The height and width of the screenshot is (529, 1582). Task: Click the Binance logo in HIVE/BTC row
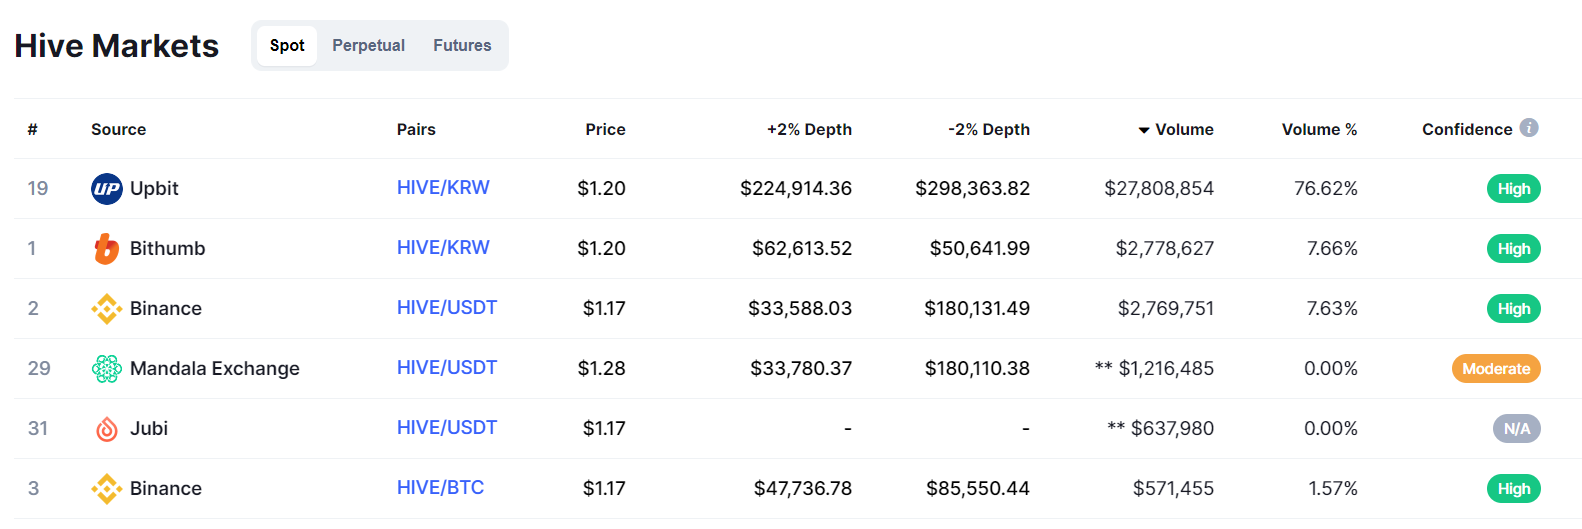(107, 489)
